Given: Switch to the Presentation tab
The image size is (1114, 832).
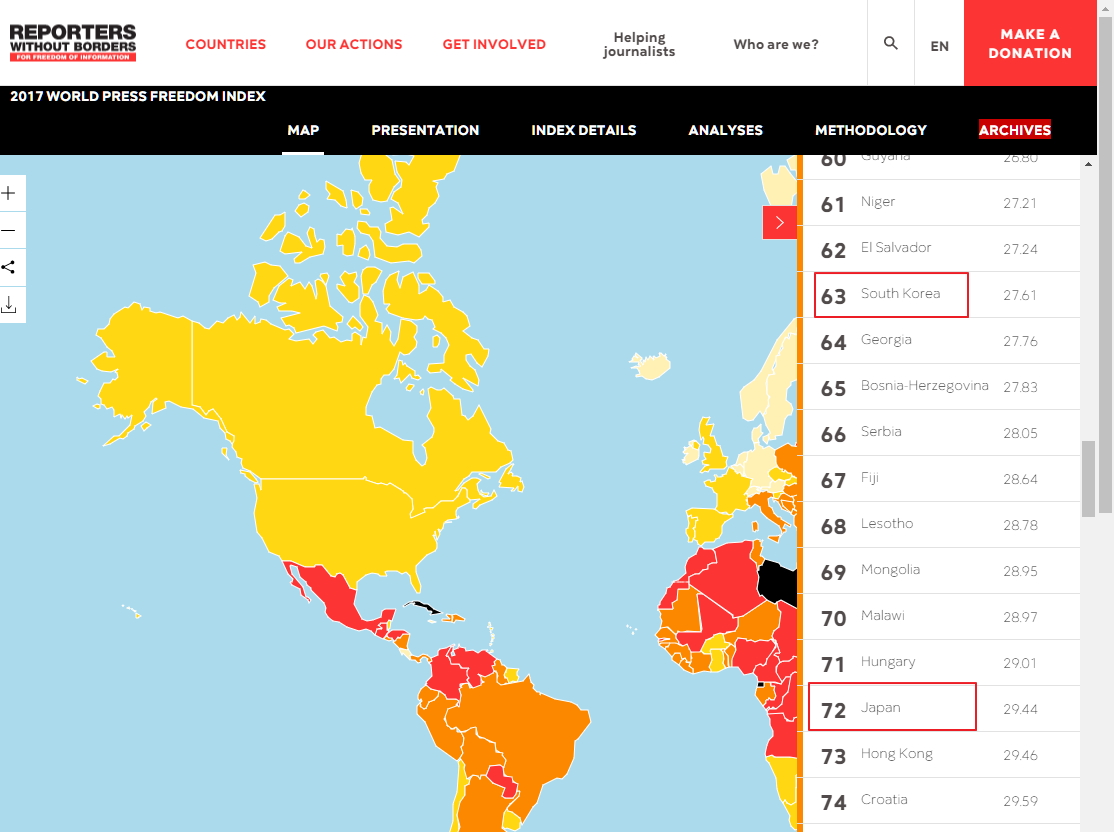Looking at the screenshot, I should 425,130.
